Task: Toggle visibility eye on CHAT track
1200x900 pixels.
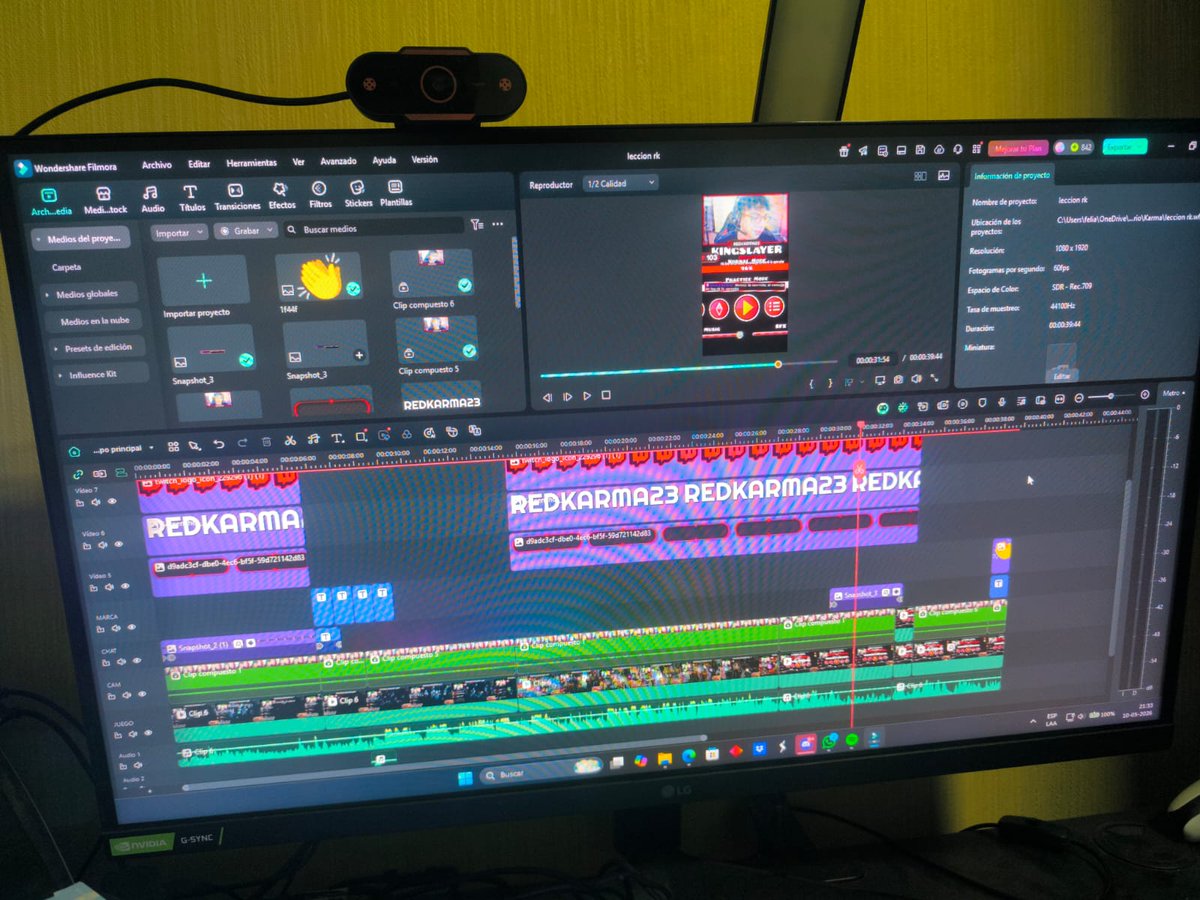Action: tap(136, 660)
